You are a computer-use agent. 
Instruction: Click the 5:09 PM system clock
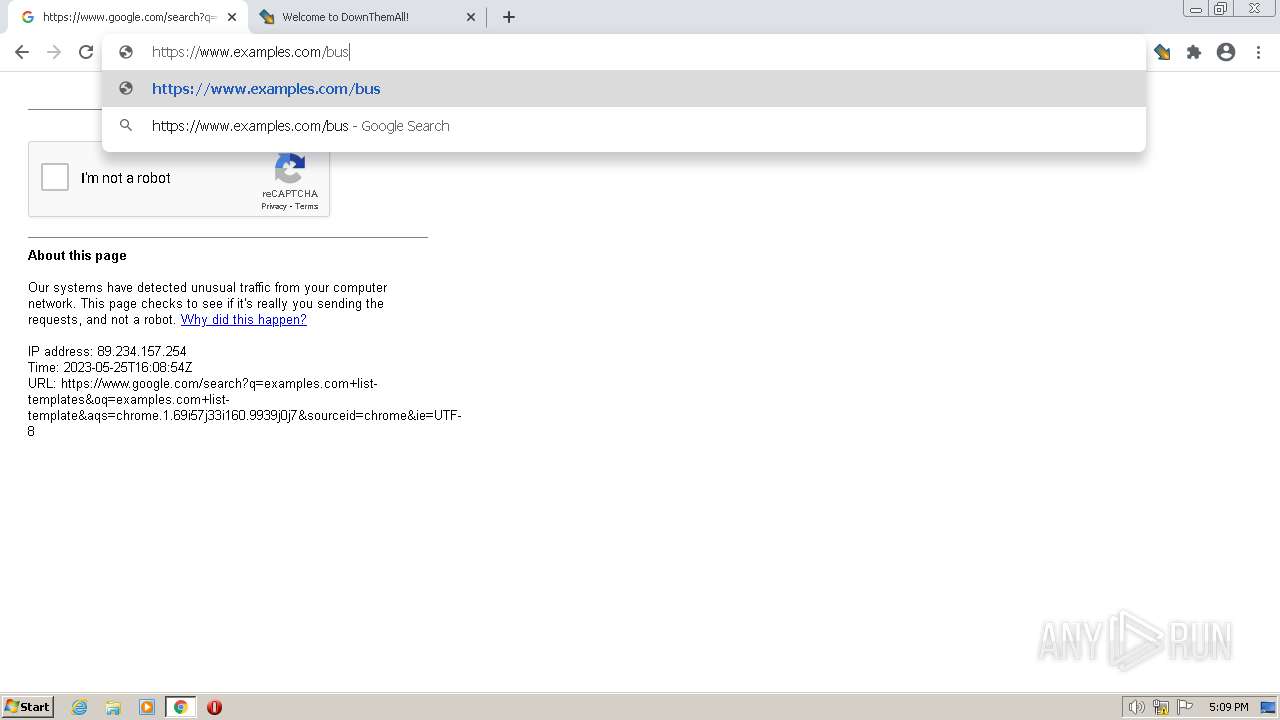coord(1229,707)
